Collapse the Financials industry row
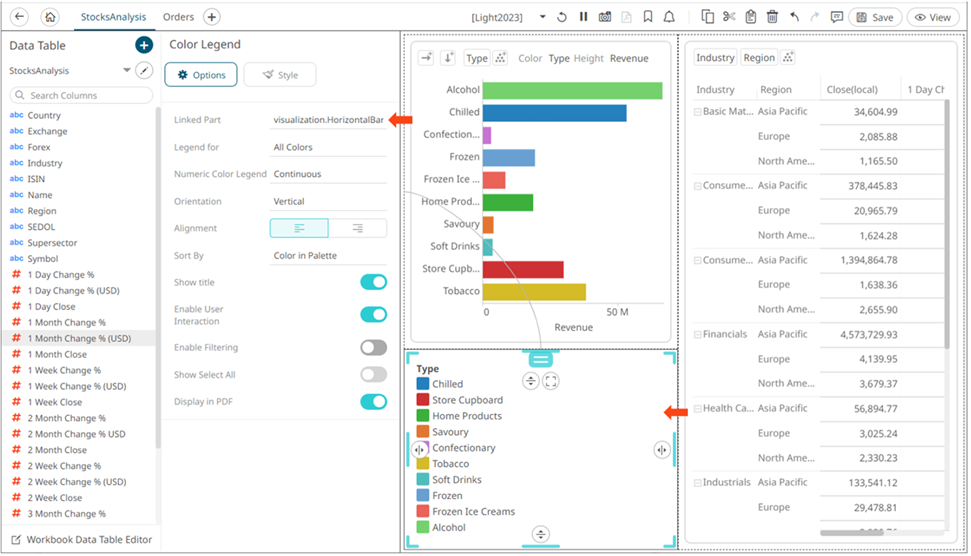This screenshot has height=556, width=971. 697,335
